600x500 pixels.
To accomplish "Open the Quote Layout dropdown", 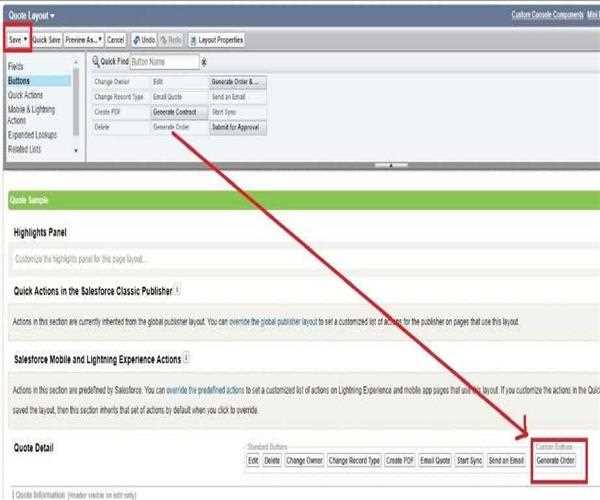I will (31, 16).
